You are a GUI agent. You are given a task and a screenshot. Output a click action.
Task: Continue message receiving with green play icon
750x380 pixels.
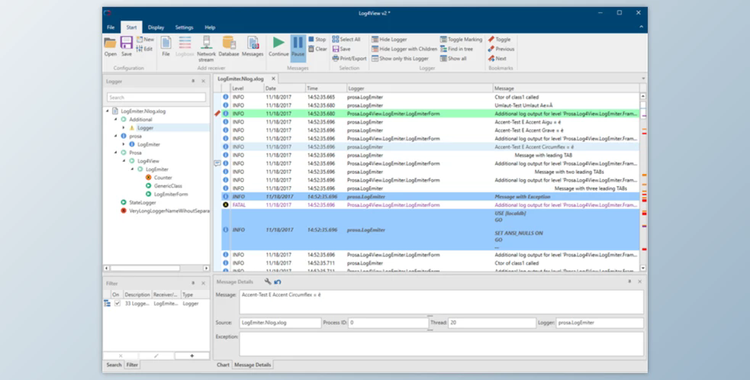click(278, 46)
